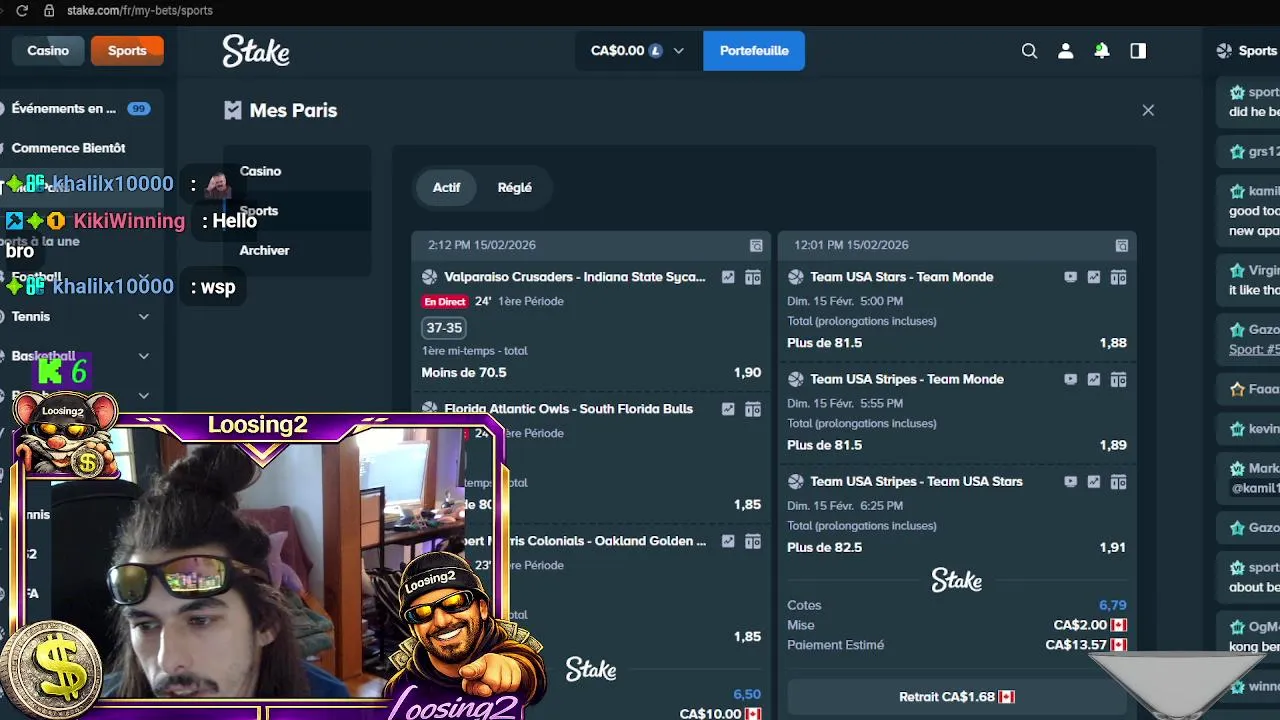Open scoreboard icon for Robert Morris Colonials match
1280x720 pixels.
[753, 541]
